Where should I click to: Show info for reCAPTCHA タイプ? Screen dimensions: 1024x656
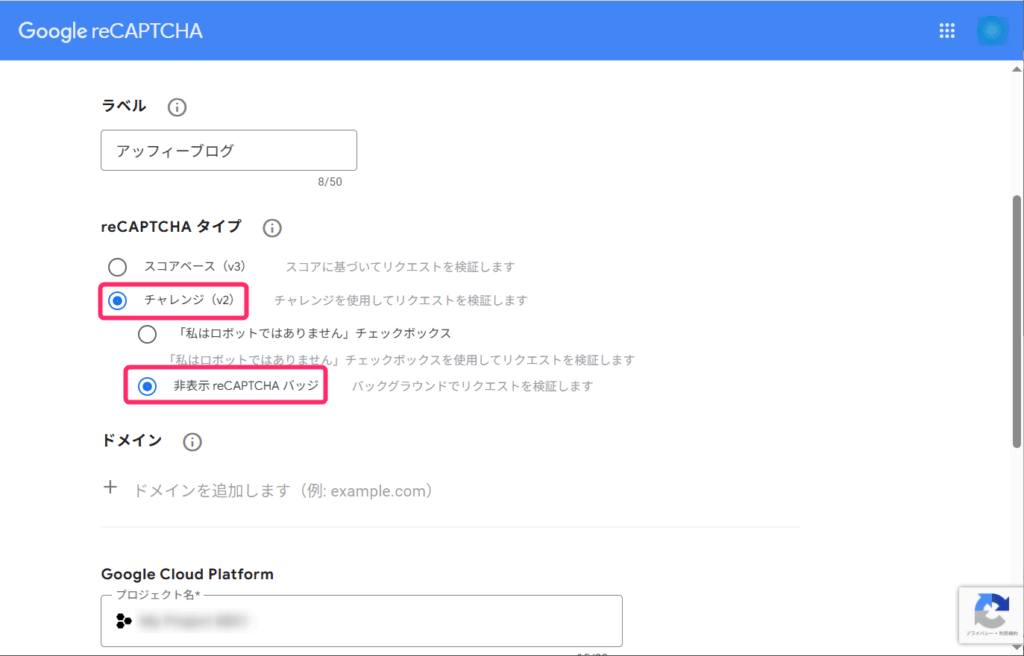coord(272,228)
